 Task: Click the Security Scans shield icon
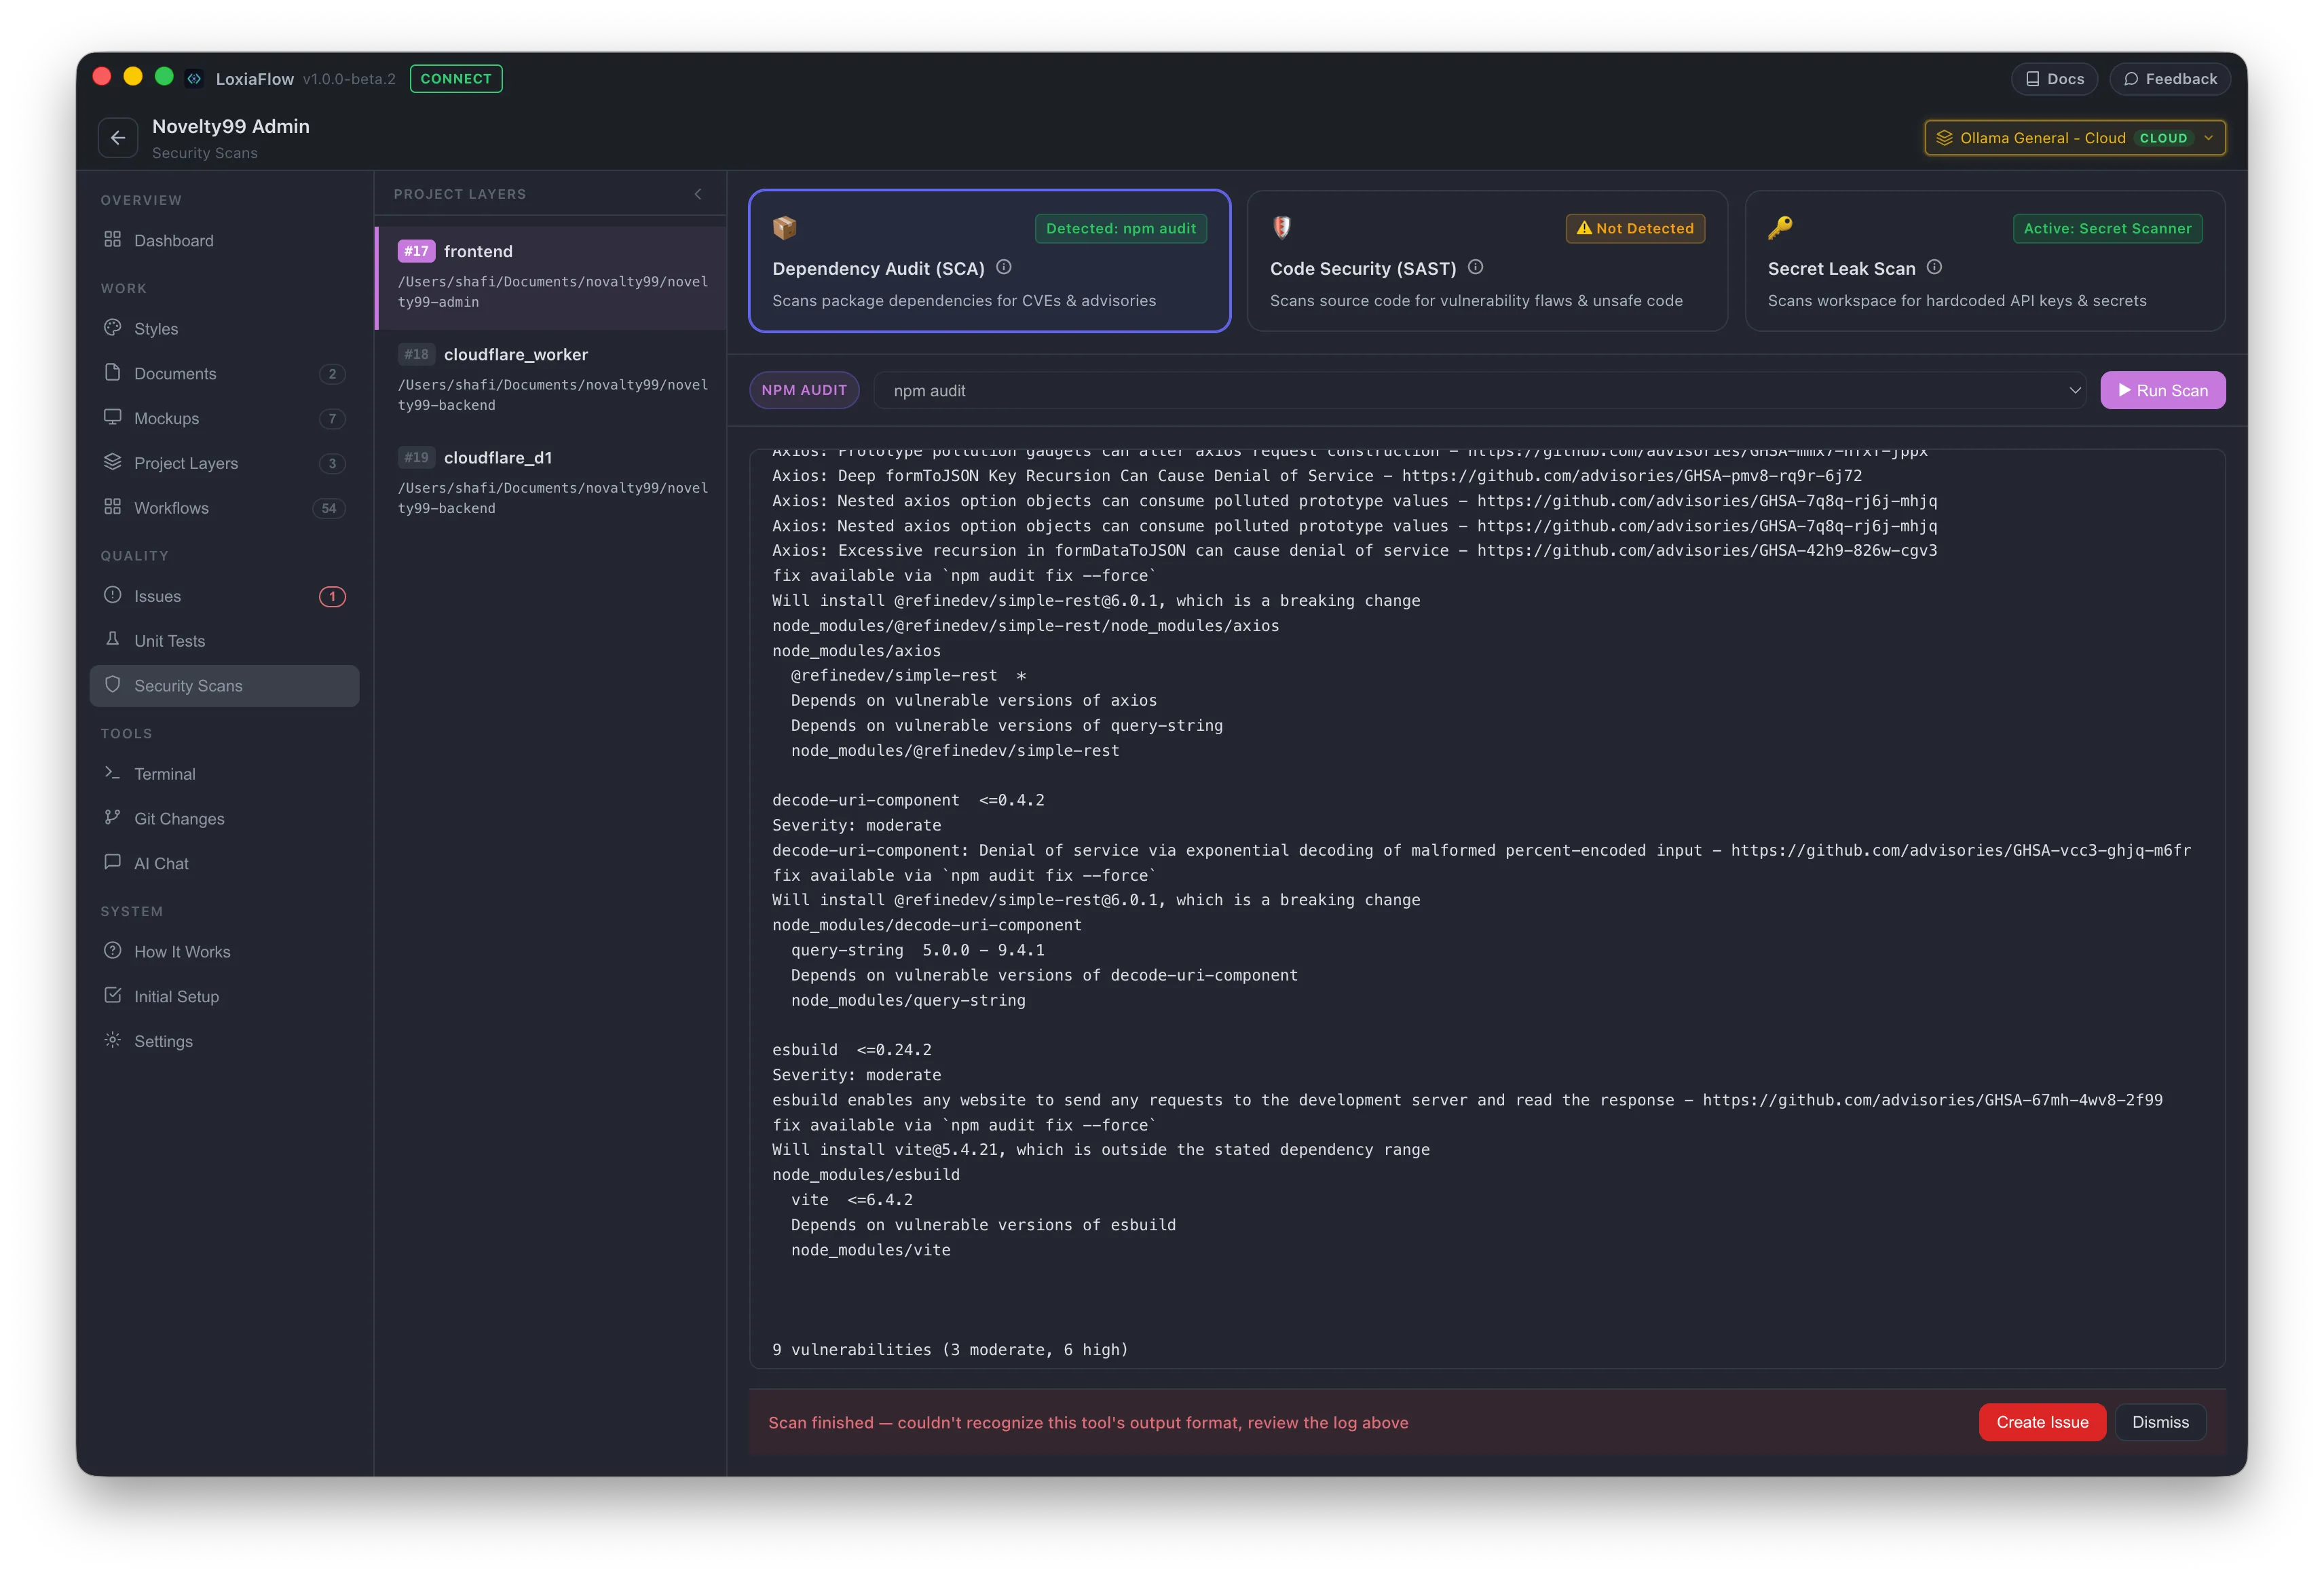click(113, 684)
